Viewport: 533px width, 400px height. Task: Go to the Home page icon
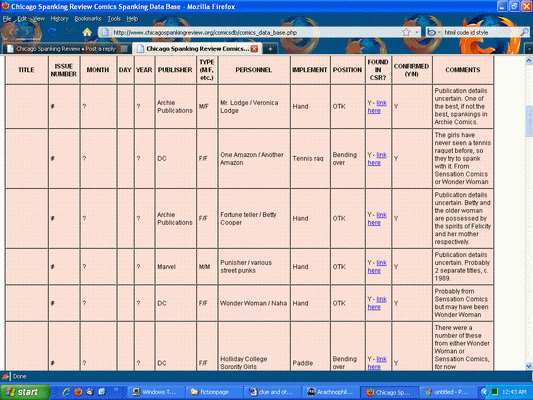[x=87, y=32]
